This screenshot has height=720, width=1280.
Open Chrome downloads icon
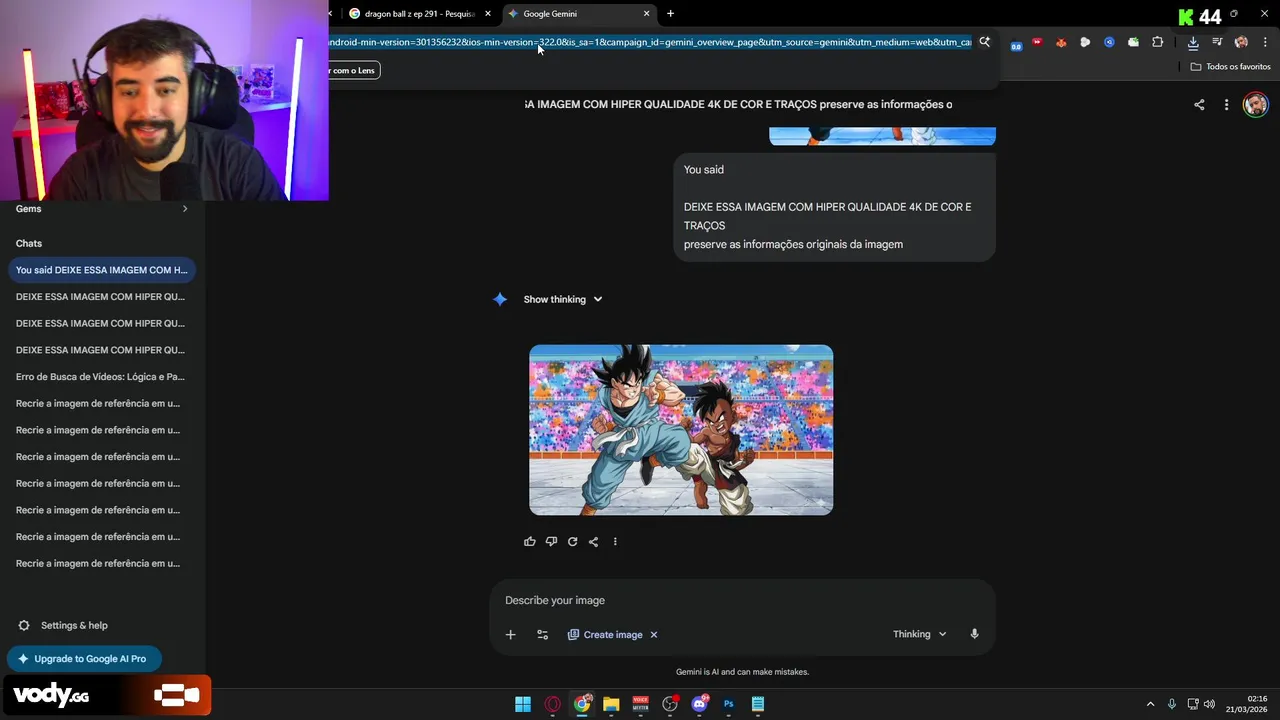click(1193, 42)
